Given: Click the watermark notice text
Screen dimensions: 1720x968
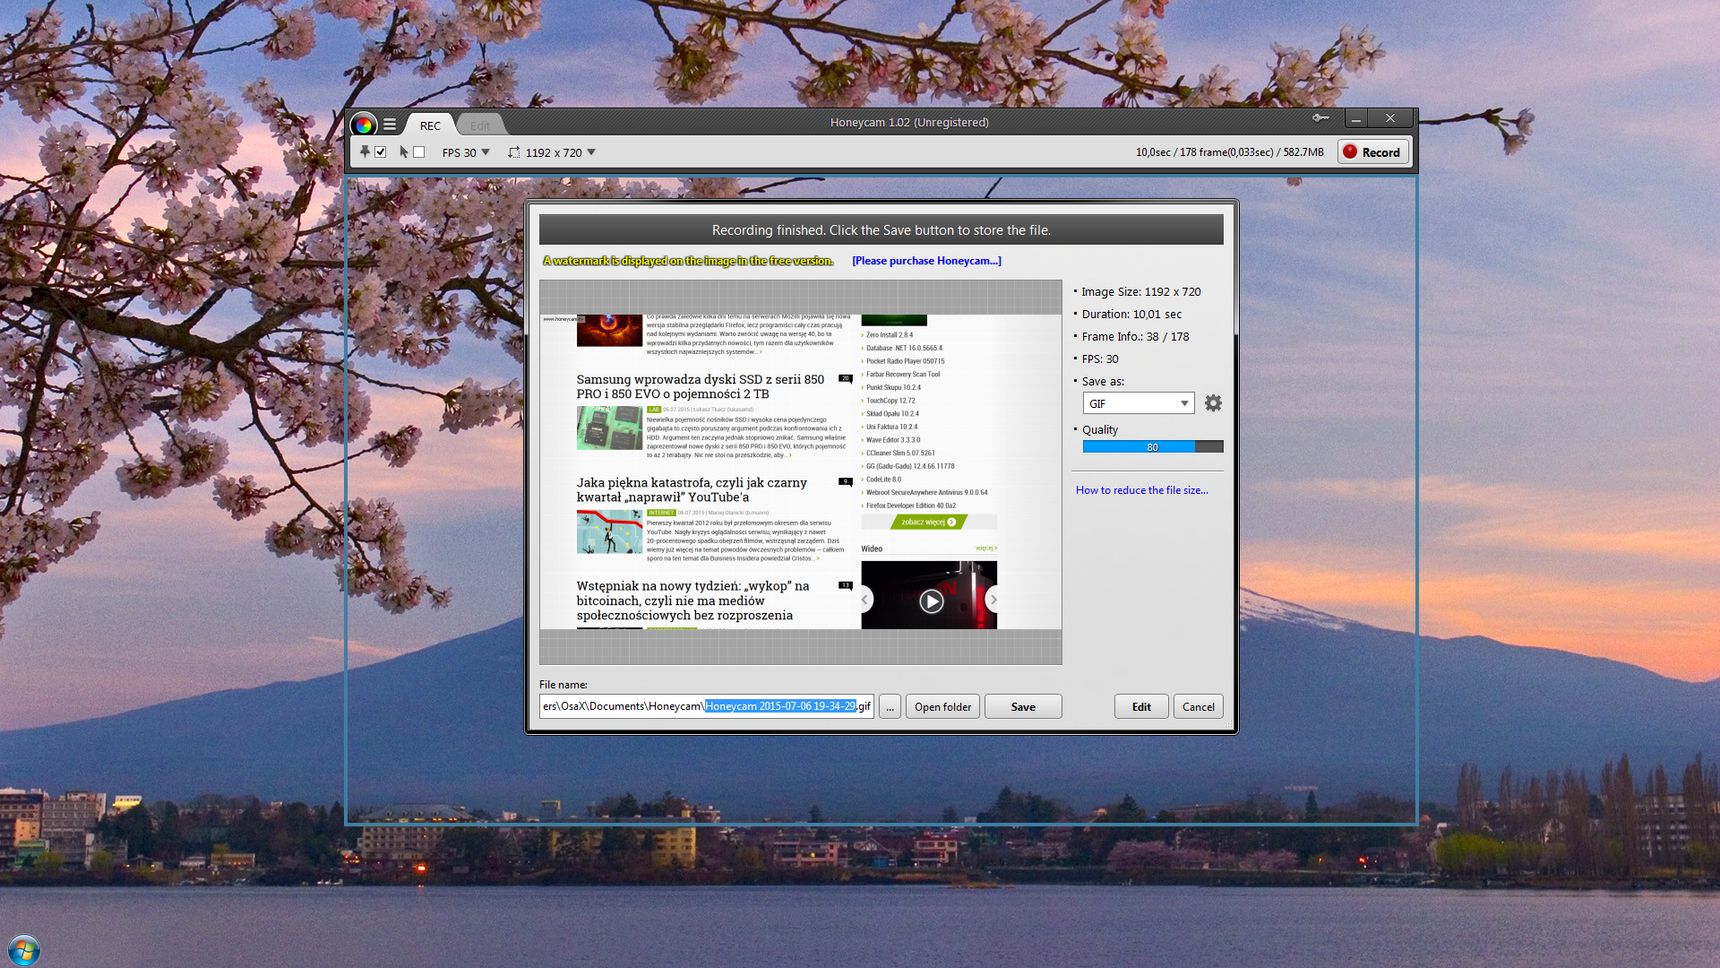Looking at the screenshot, I should 688,261.
